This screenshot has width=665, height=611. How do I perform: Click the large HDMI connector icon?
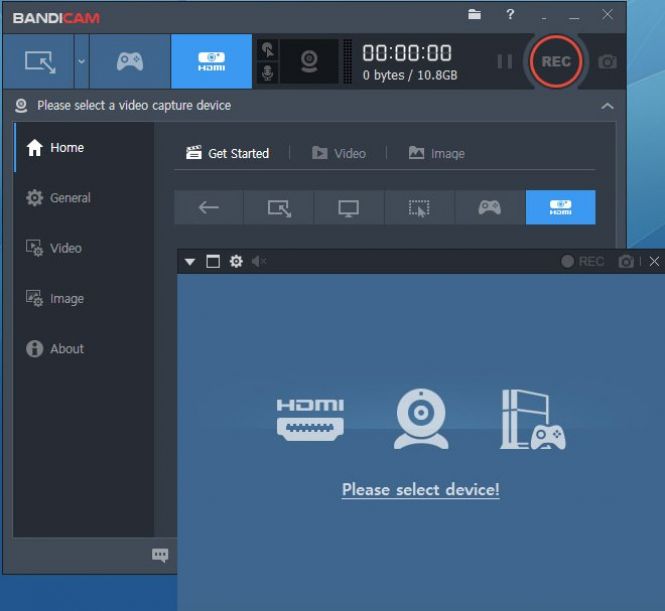310,419
